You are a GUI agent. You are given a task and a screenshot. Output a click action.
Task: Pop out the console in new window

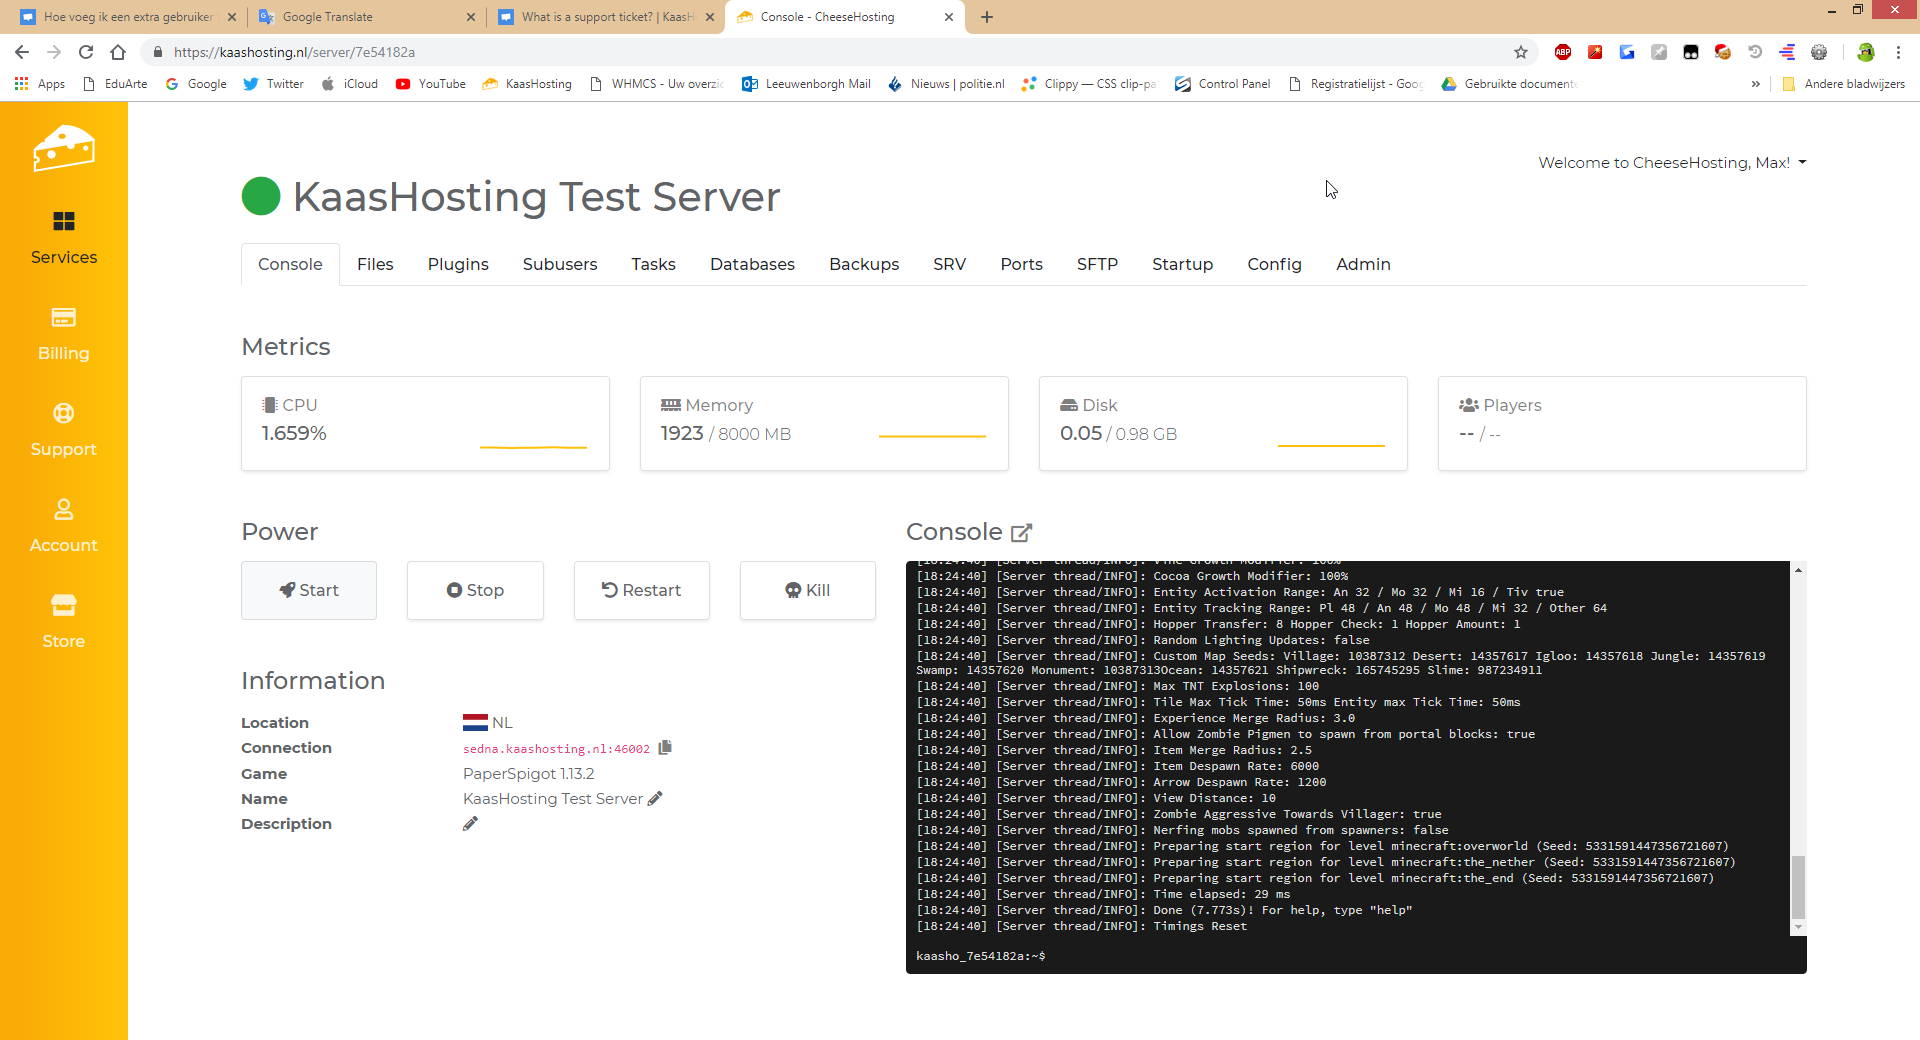1021,533
